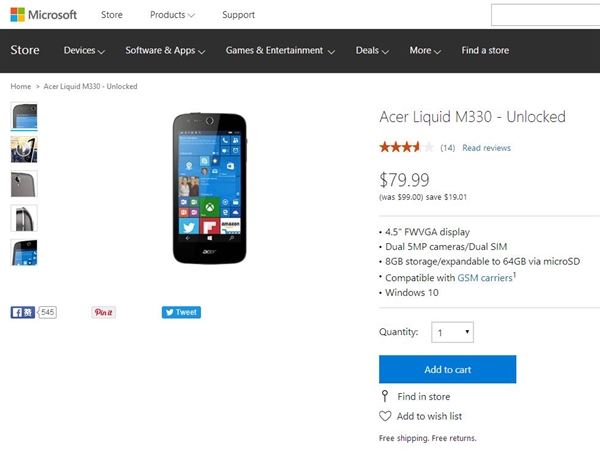Click the Pinterest Pin it button
This screenshot has width=600, height=453.
(104, 312)
